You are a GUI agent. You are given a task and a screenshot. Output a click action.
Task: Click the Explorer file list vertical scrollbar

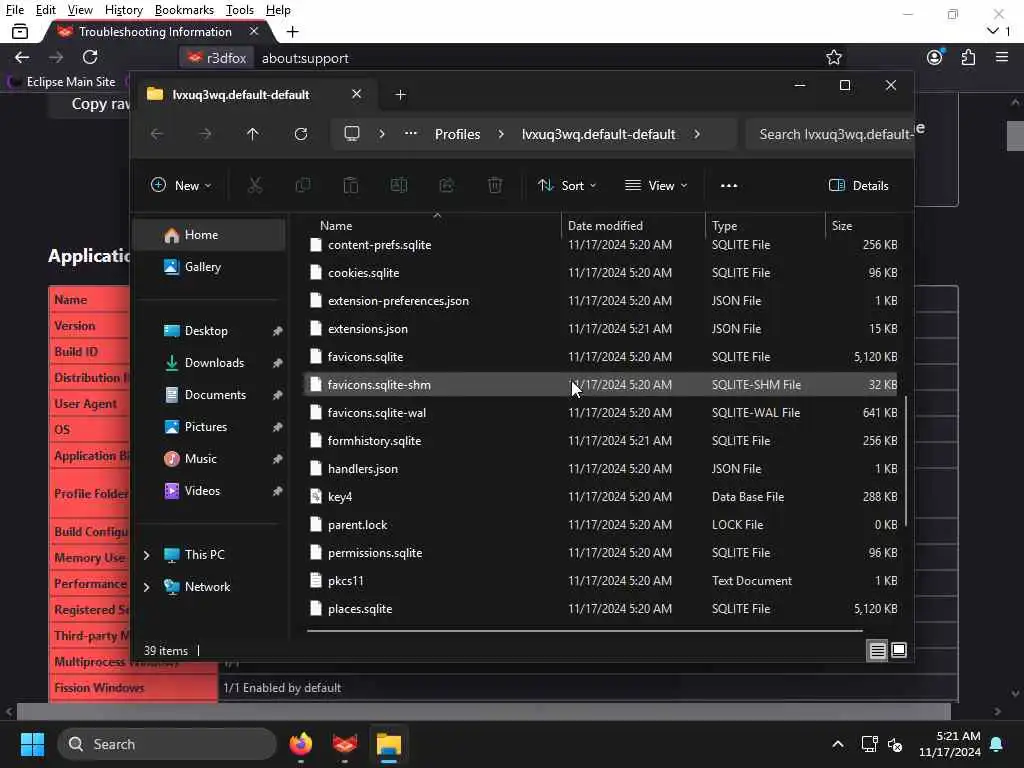point(906,460)
